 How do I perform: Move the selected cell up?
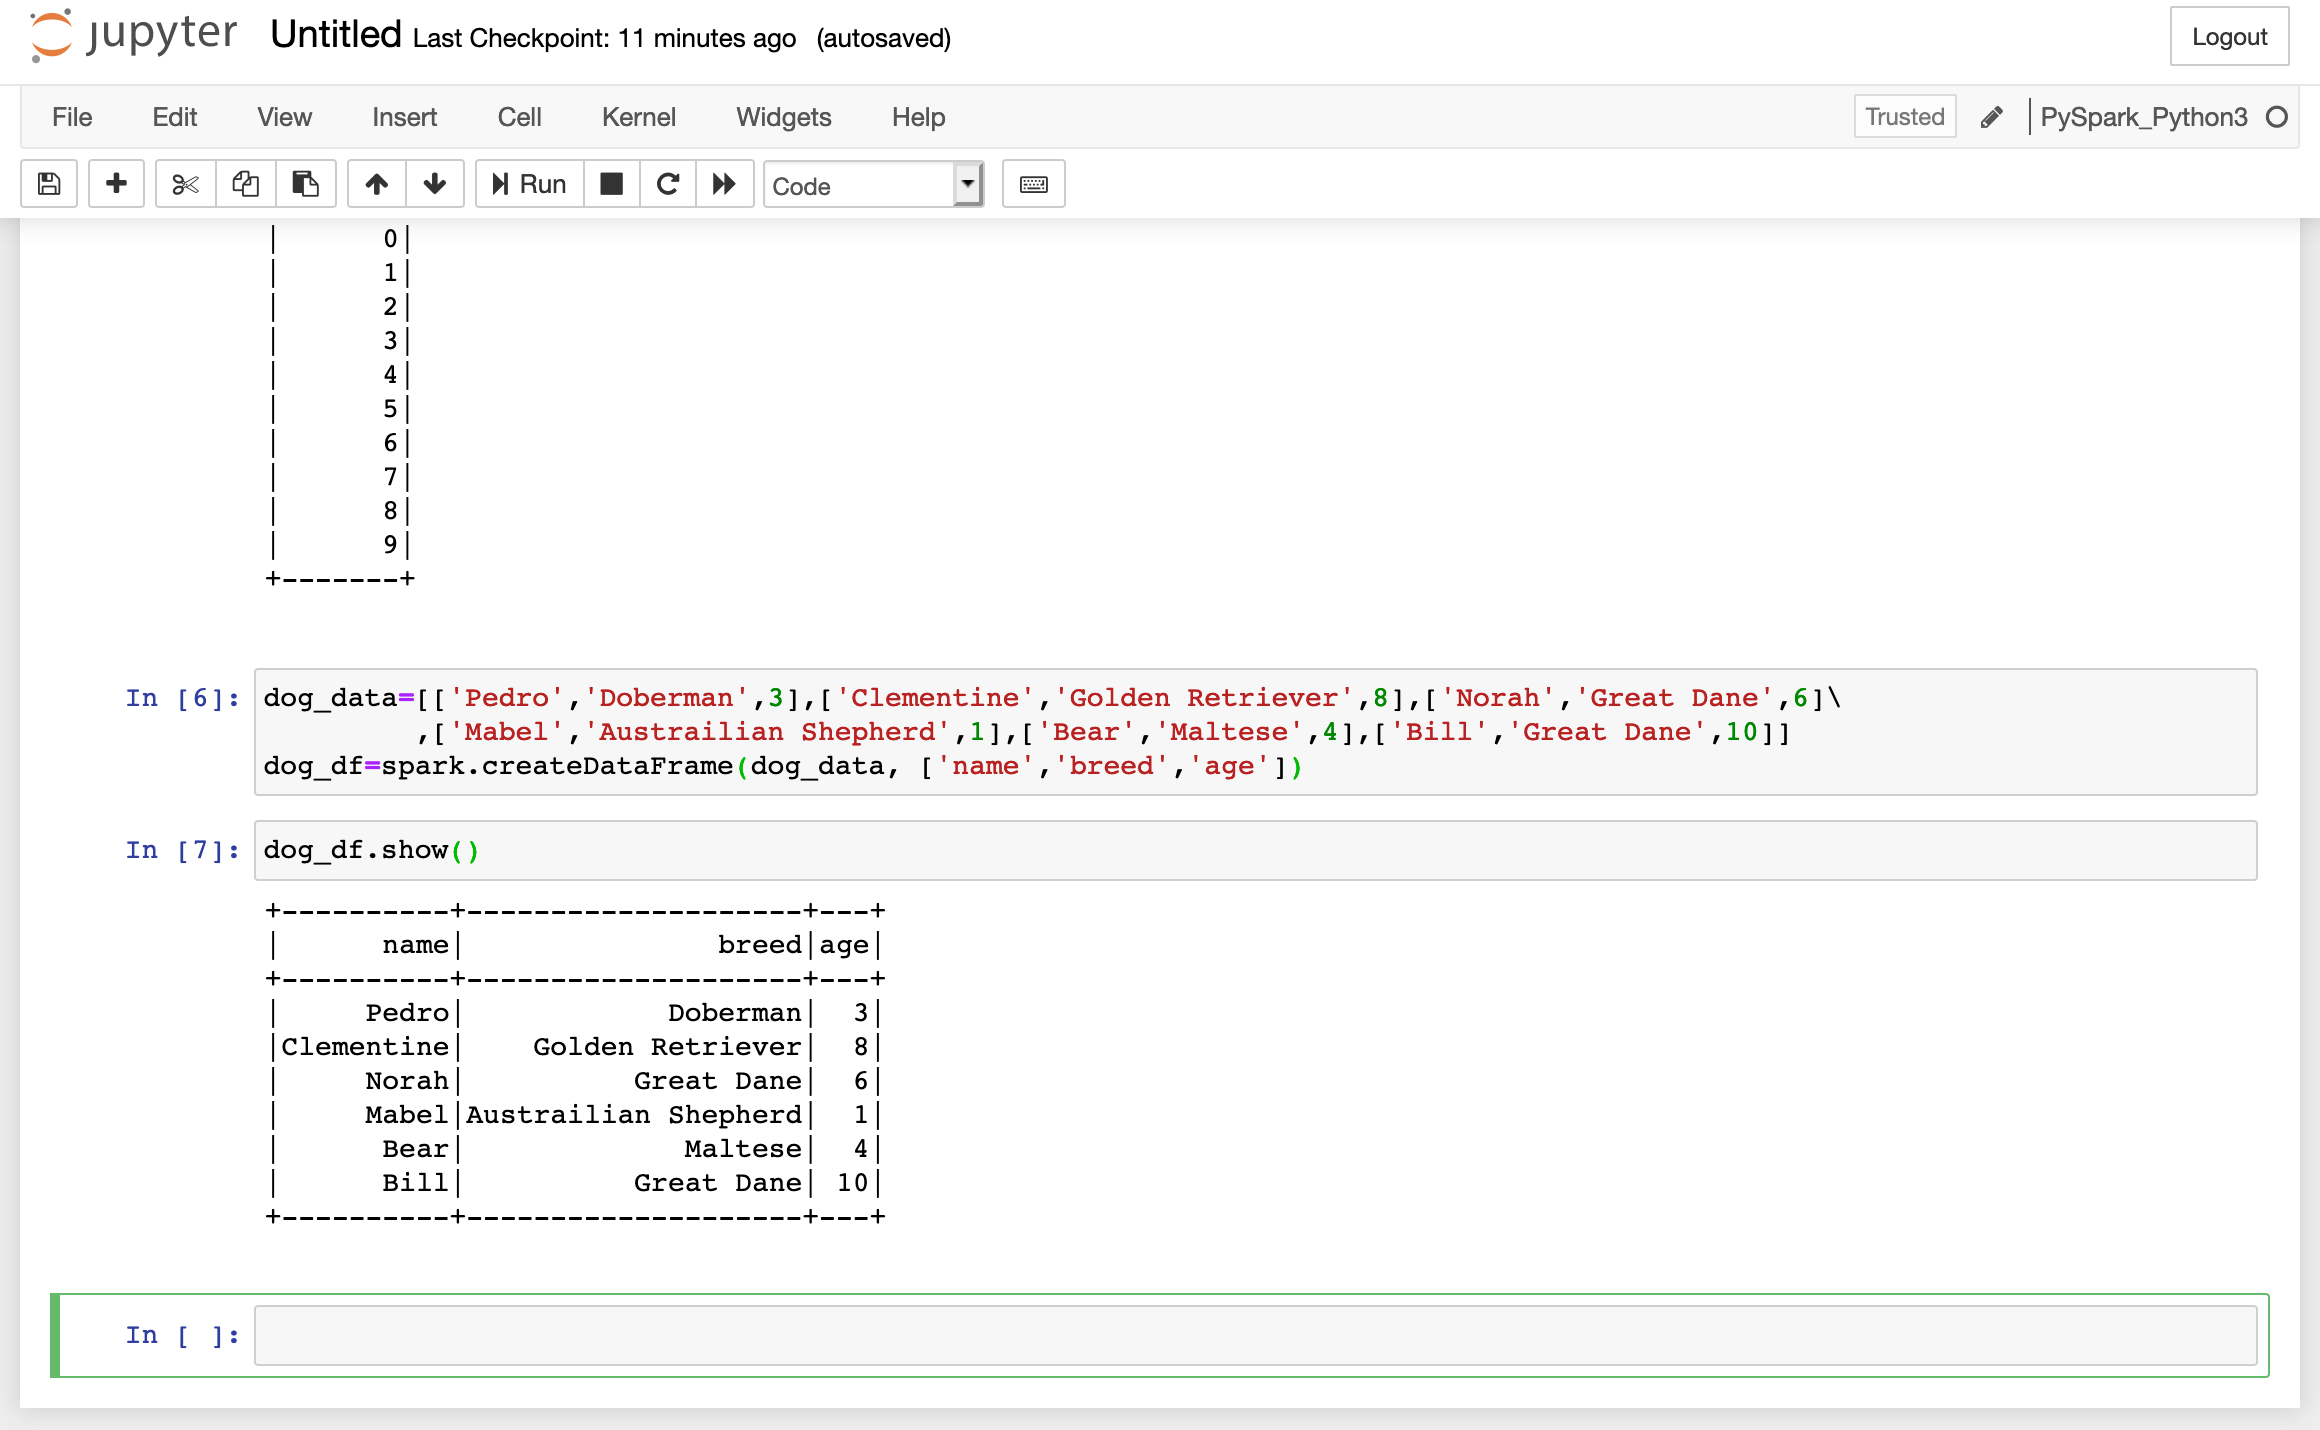coord(377,184)
